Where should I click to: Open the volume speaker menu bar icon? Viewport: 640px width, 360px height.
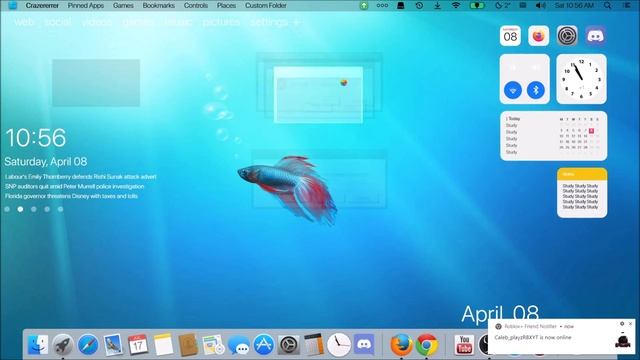pyautogui.click(x=540, y=6)
